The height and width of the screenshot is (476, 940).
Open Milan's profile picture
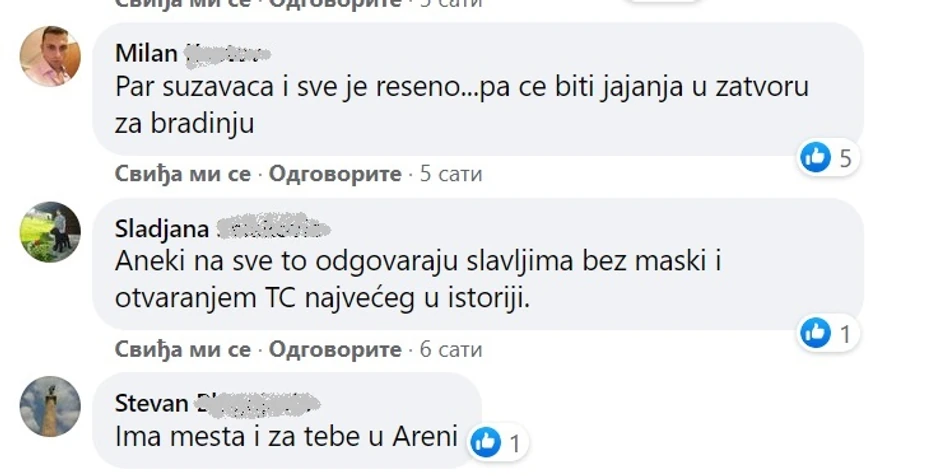pyautogui.click(x=50, y=55)
